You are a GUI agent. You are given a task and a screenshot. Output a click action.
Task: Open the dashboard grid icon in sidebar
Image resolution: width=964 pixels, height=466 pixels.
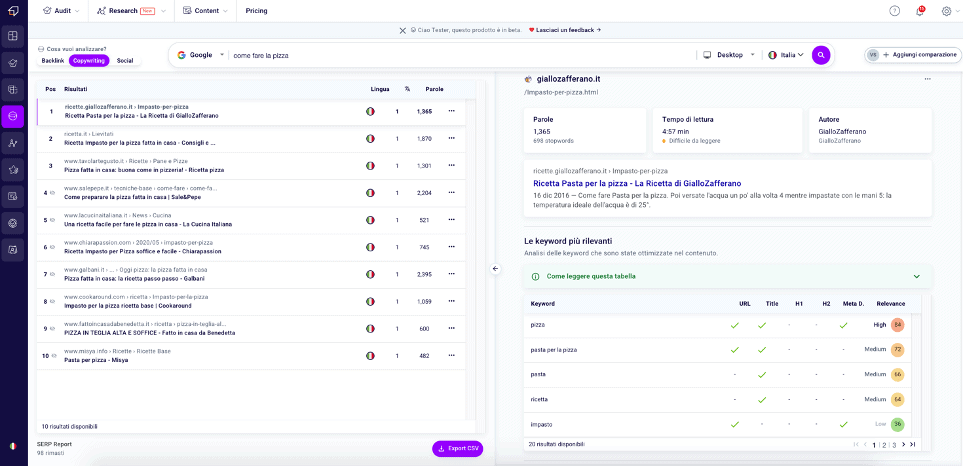tap(13, 36)
